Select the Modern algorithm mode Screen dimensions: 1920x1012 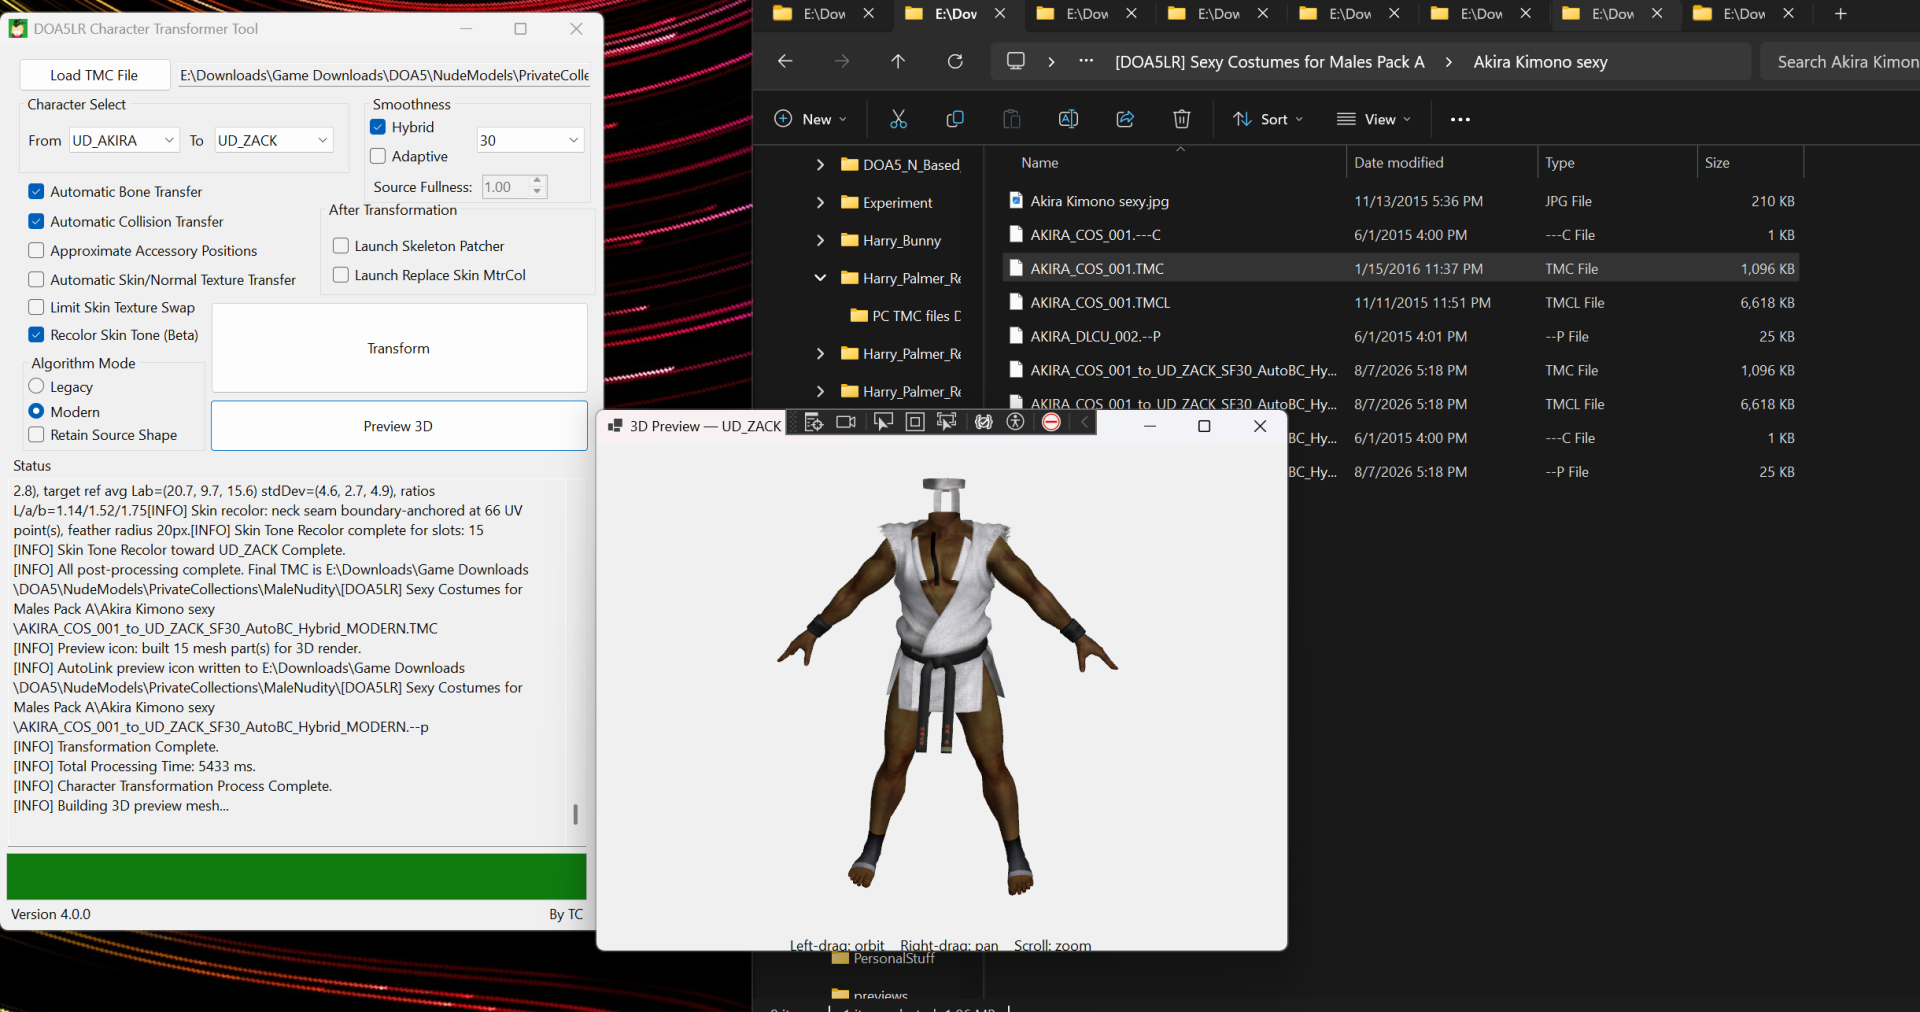coord(36,411)
